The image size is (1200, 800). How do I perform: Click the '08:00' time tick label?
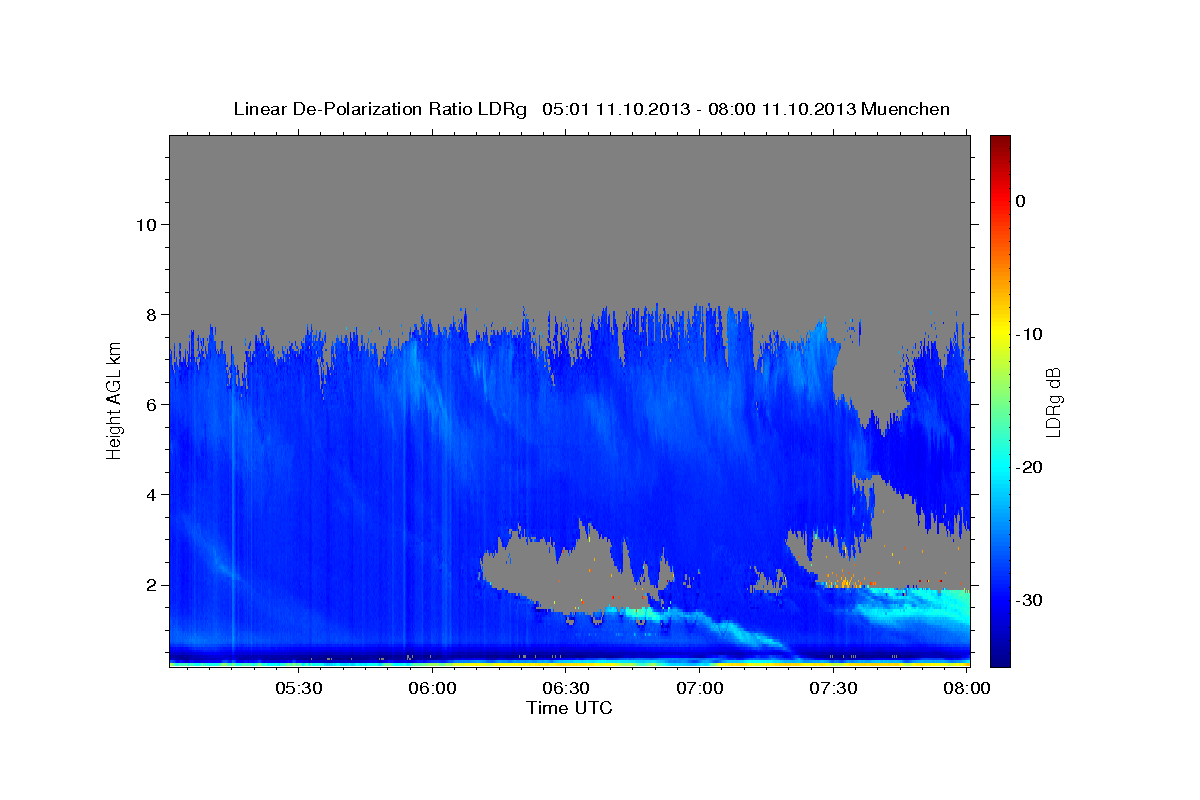(x=967, y=688)
